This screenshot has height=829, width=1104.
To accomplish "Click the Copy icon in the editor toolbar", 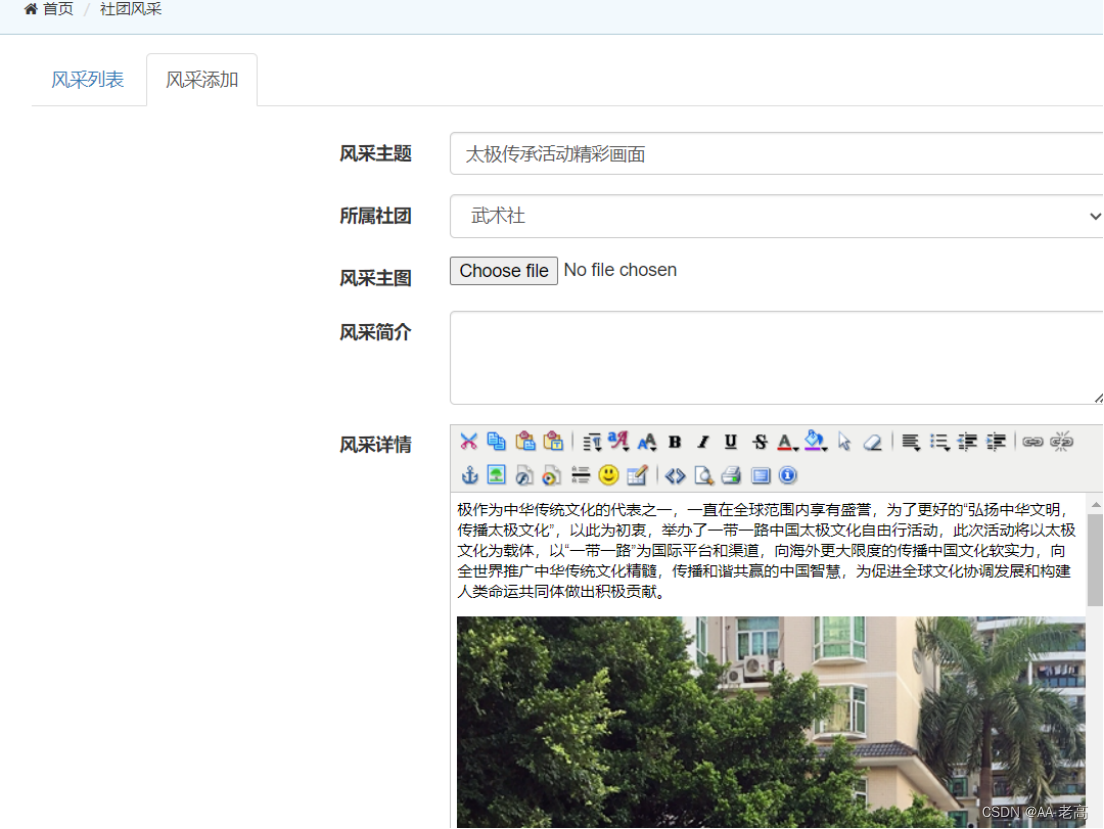I will 496,442.
